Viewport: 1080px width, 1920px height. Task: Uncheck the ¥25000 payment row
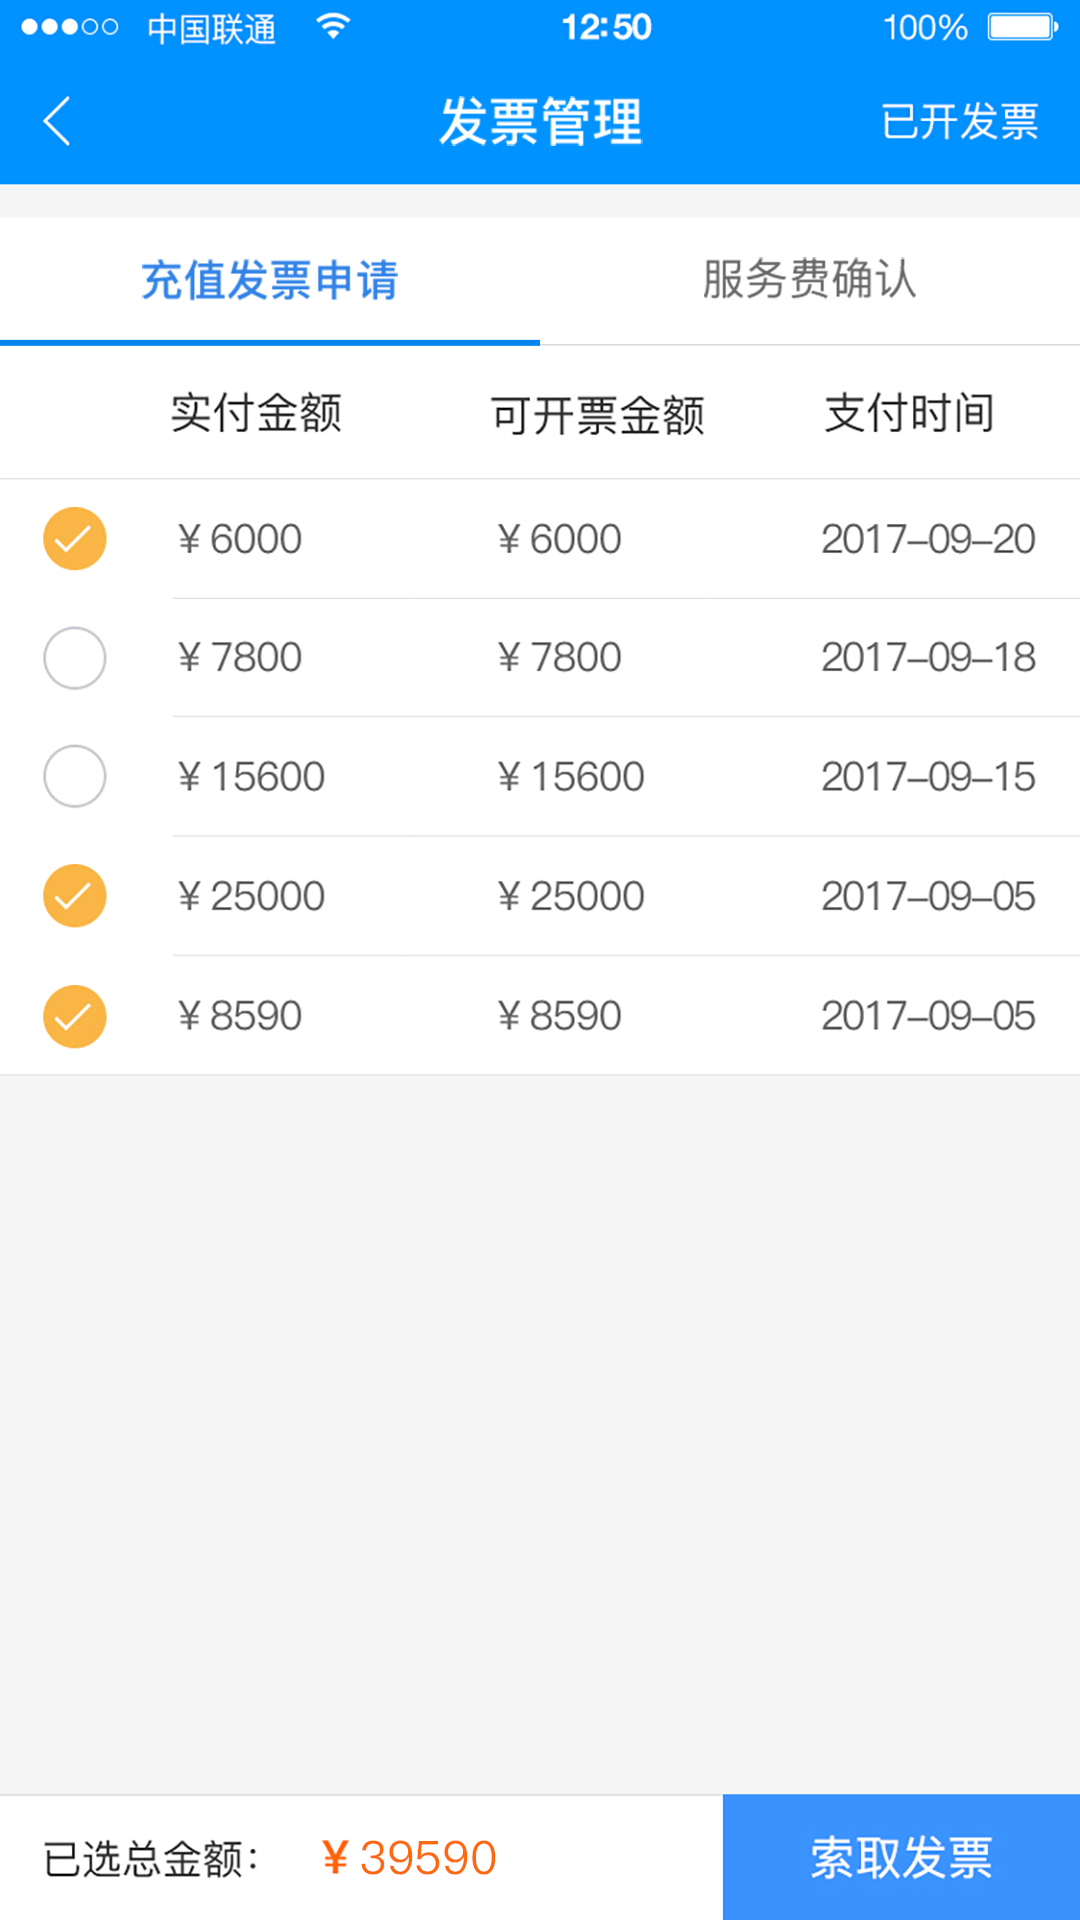click(75, 896)
